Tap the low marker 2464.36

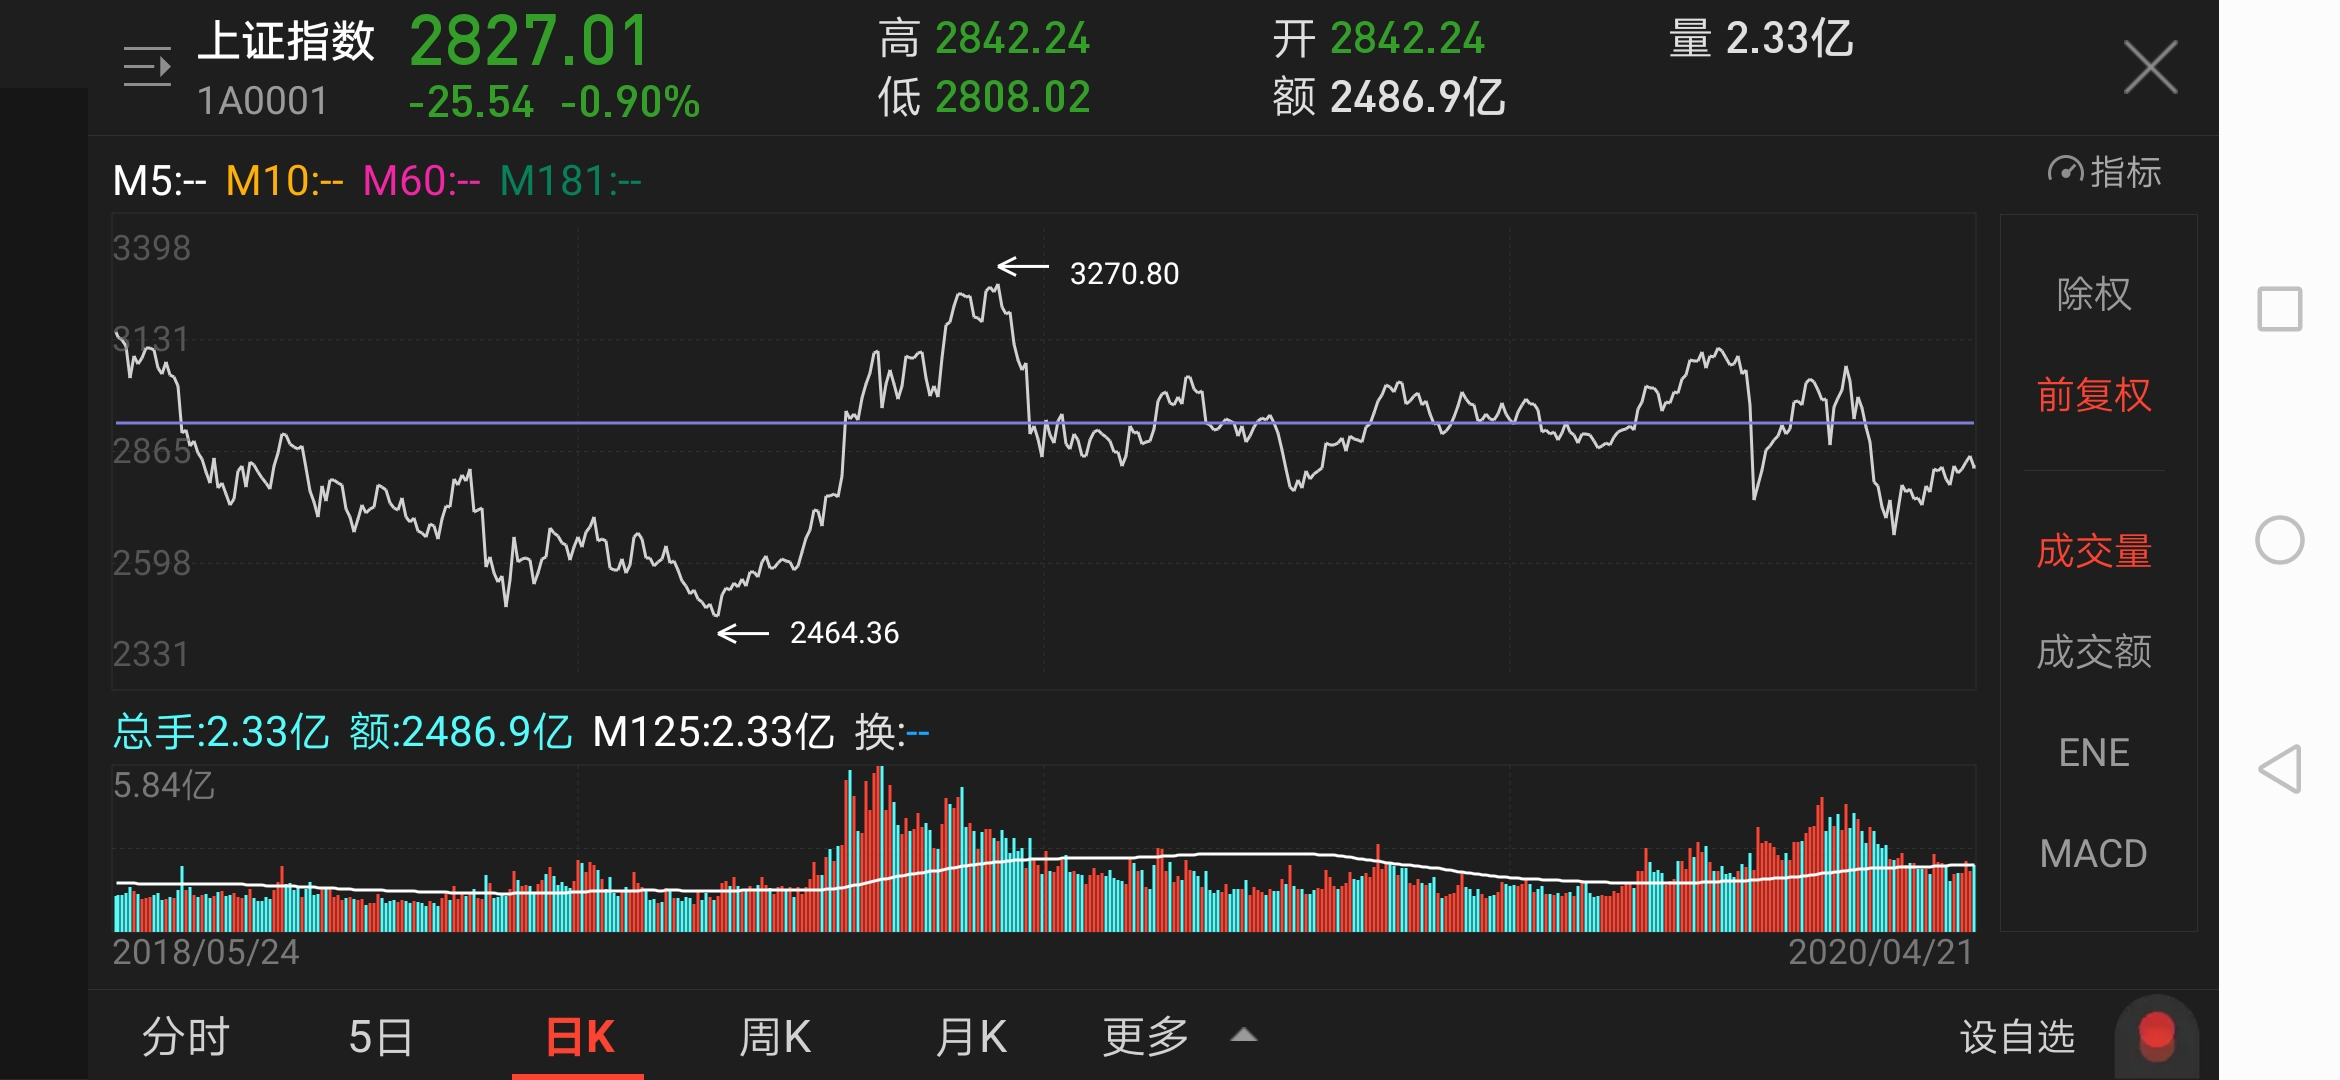coord(844,632)
